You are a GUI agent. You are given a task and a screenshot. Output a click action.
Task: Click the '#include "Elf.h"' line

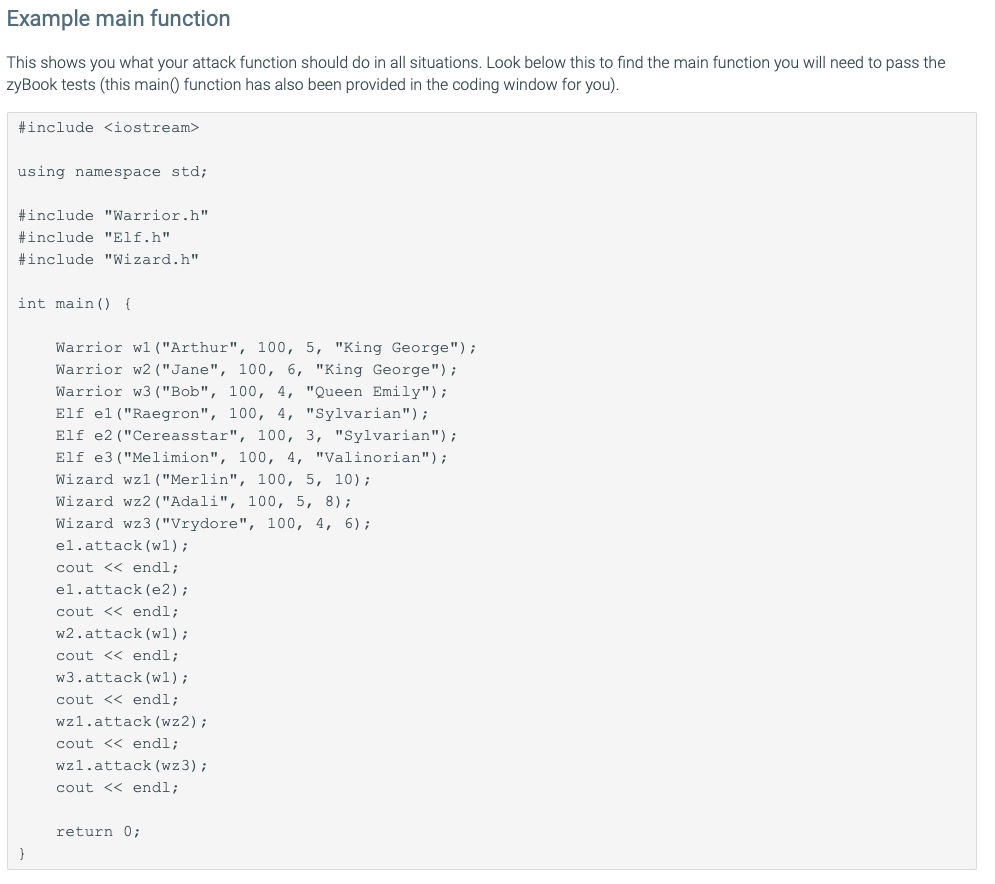coord(94,238)
